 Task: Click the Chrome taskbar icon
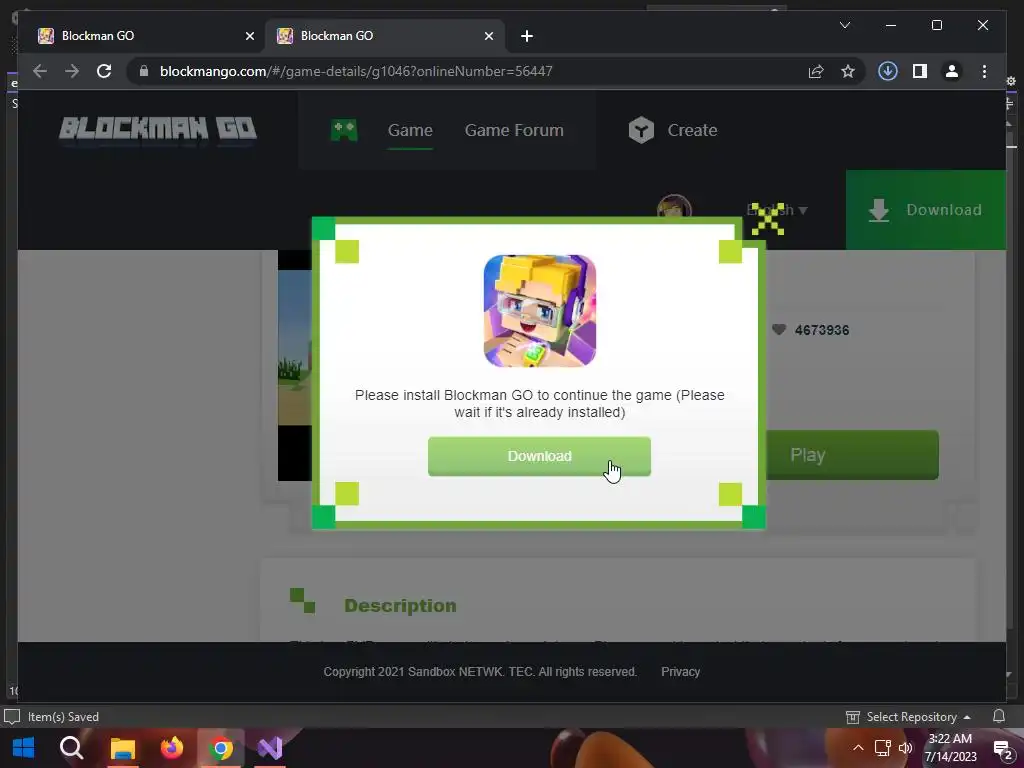click(221, 748)
